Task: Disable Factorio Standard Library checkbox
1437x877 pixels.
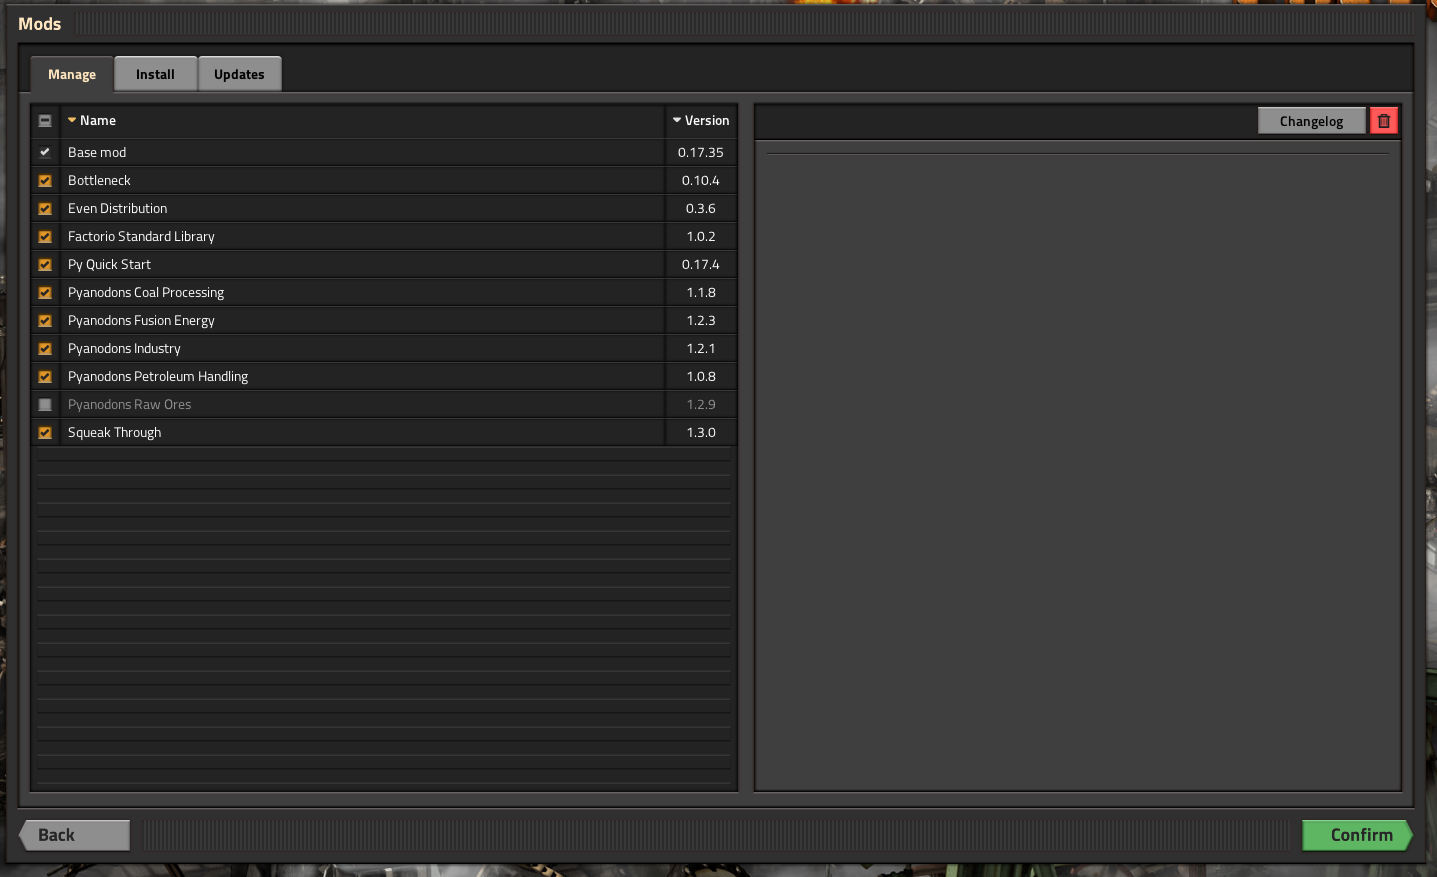Action: pyautogui.click(x=45, y=237)
